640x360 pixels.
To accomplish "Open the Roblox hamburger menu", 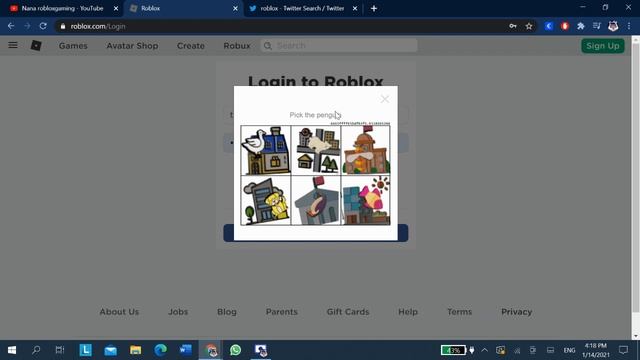I will 13,45.
